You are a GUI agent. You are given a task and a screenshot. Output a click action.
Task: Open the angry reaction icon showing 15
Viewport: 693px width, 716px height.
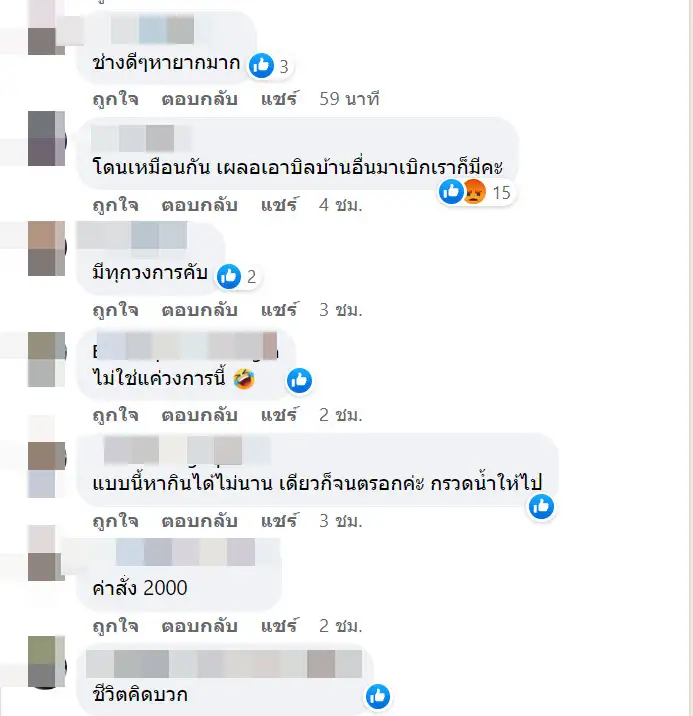coord(475,192)
